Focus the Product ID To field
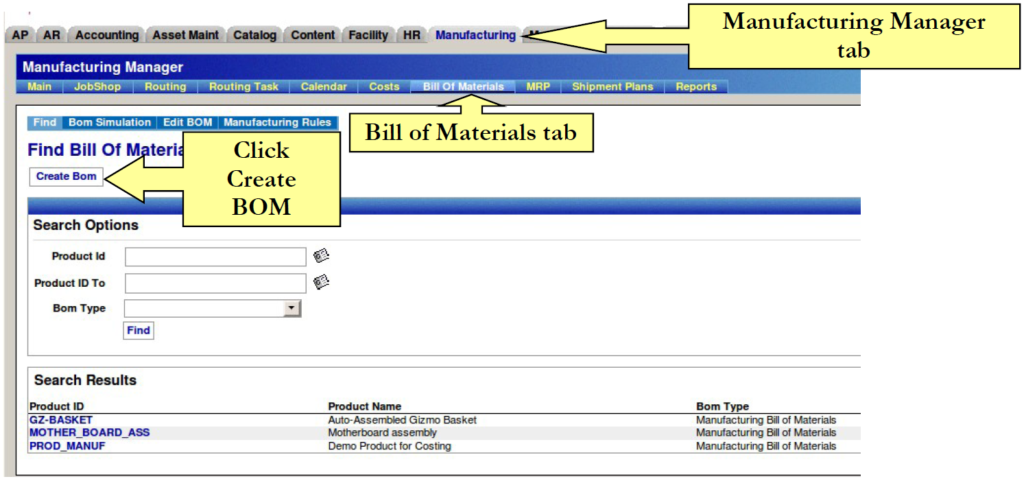1024x479 pixels. tap(215, 284)
